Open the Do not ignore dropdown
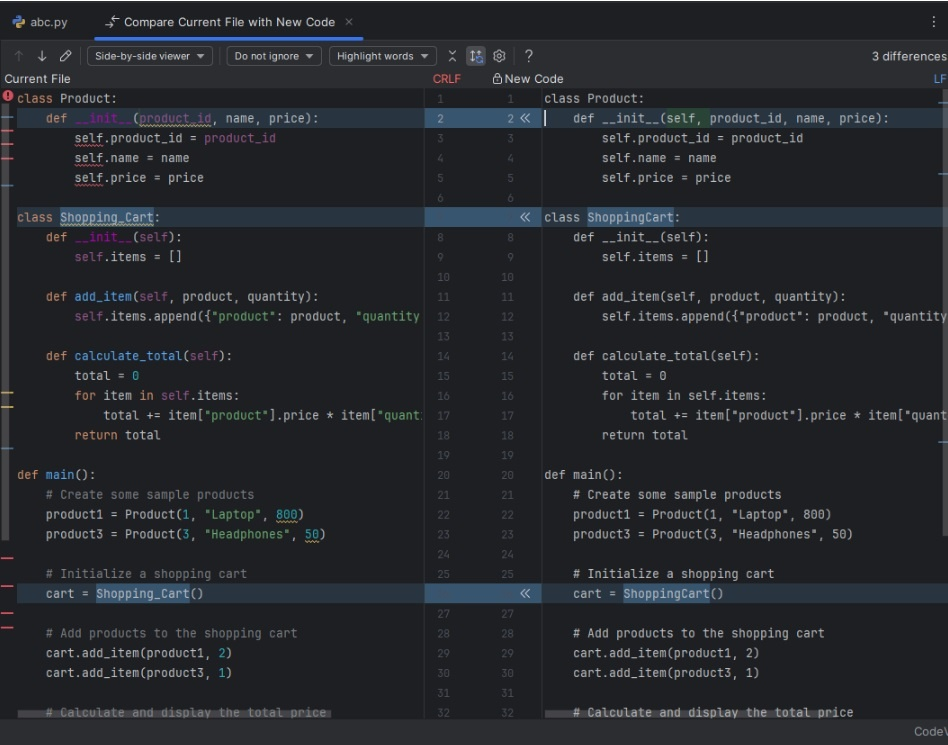Screen dimensions: 948x745 point(273,56)
